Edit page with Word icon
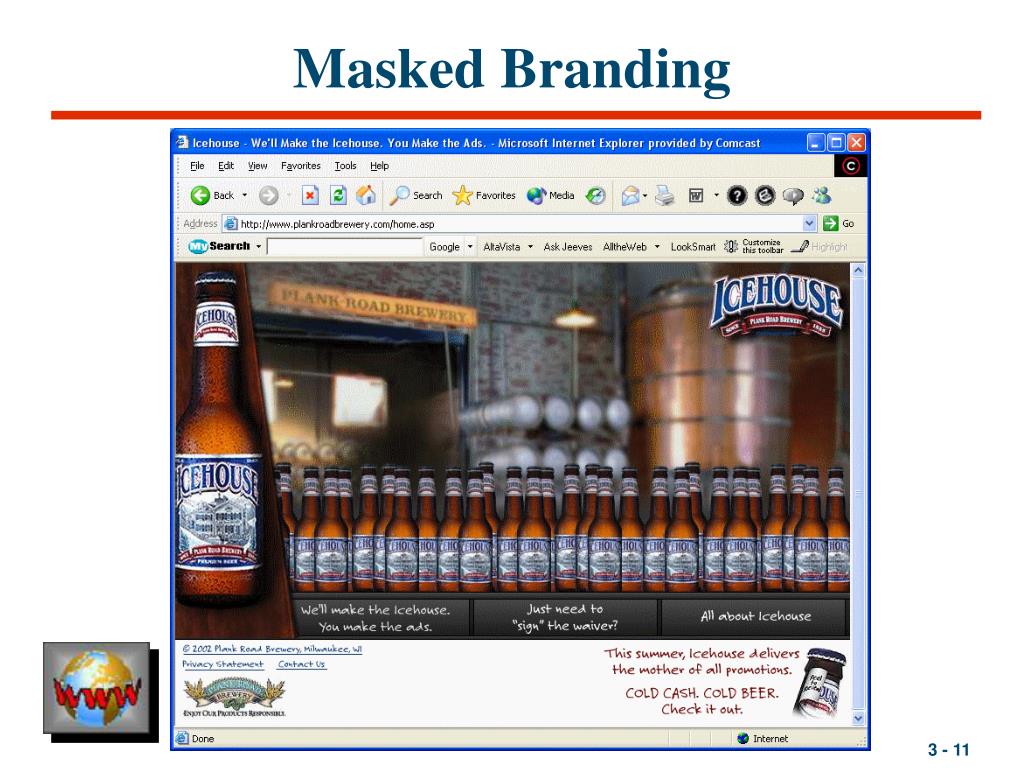This screenshot has height=768, width=1024. coord(696,195)
